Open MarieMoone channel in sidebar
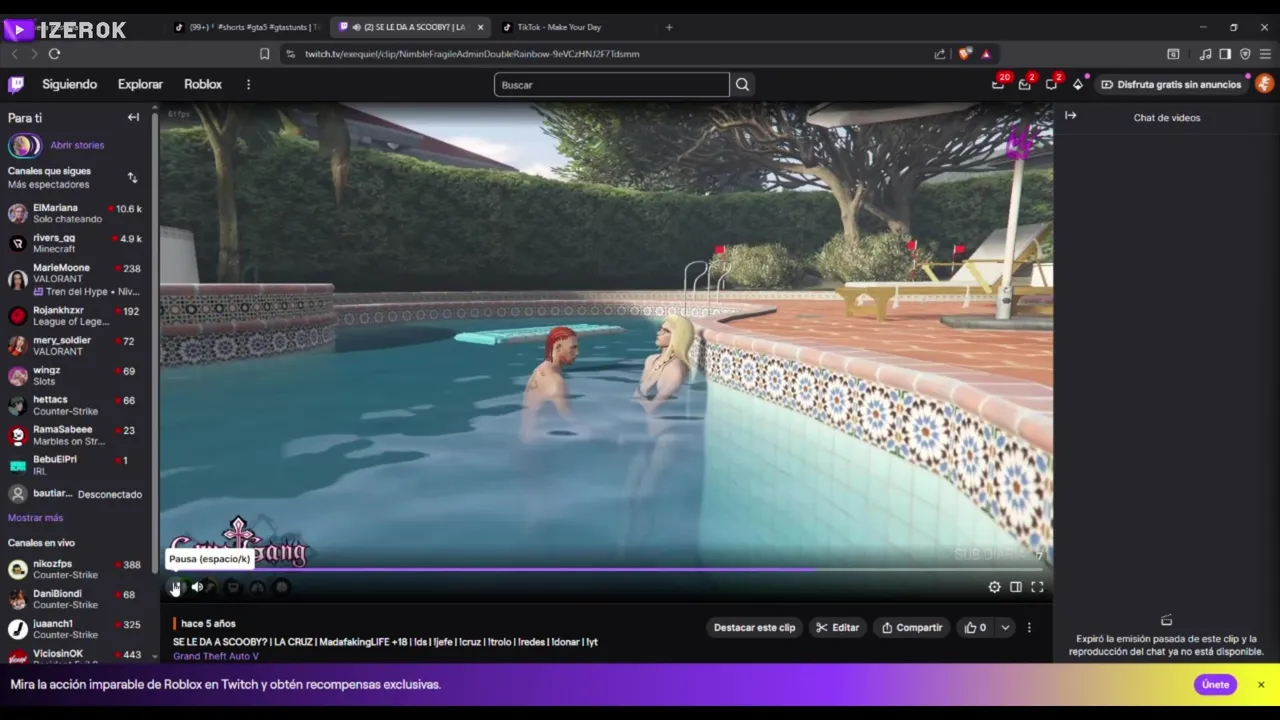Screen dimensions: 1280x720 pyautogui.click(x=76, y=280)
